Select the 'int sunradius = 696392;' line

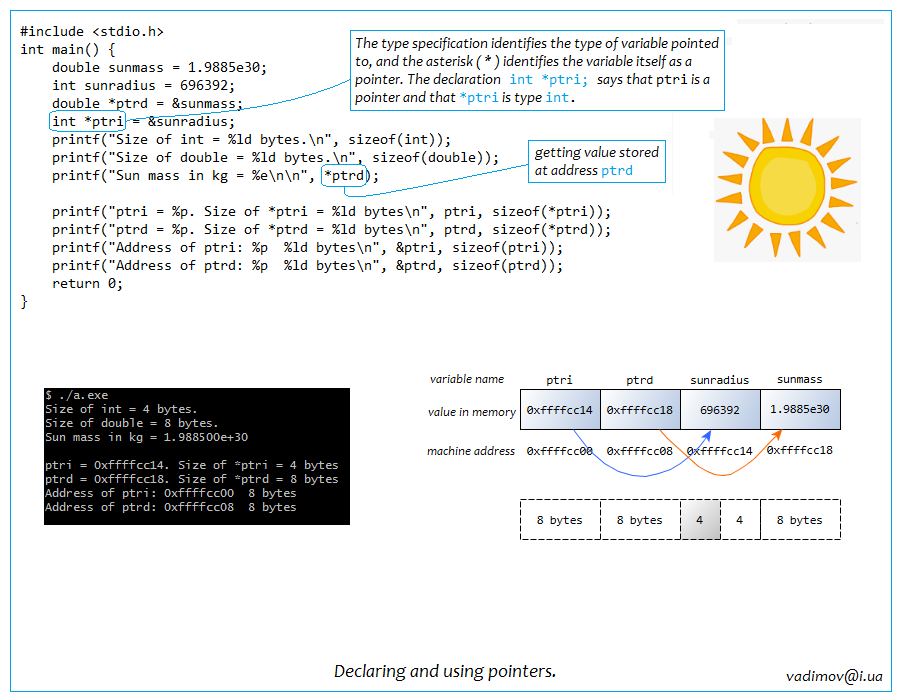click(x=143, y=85)
